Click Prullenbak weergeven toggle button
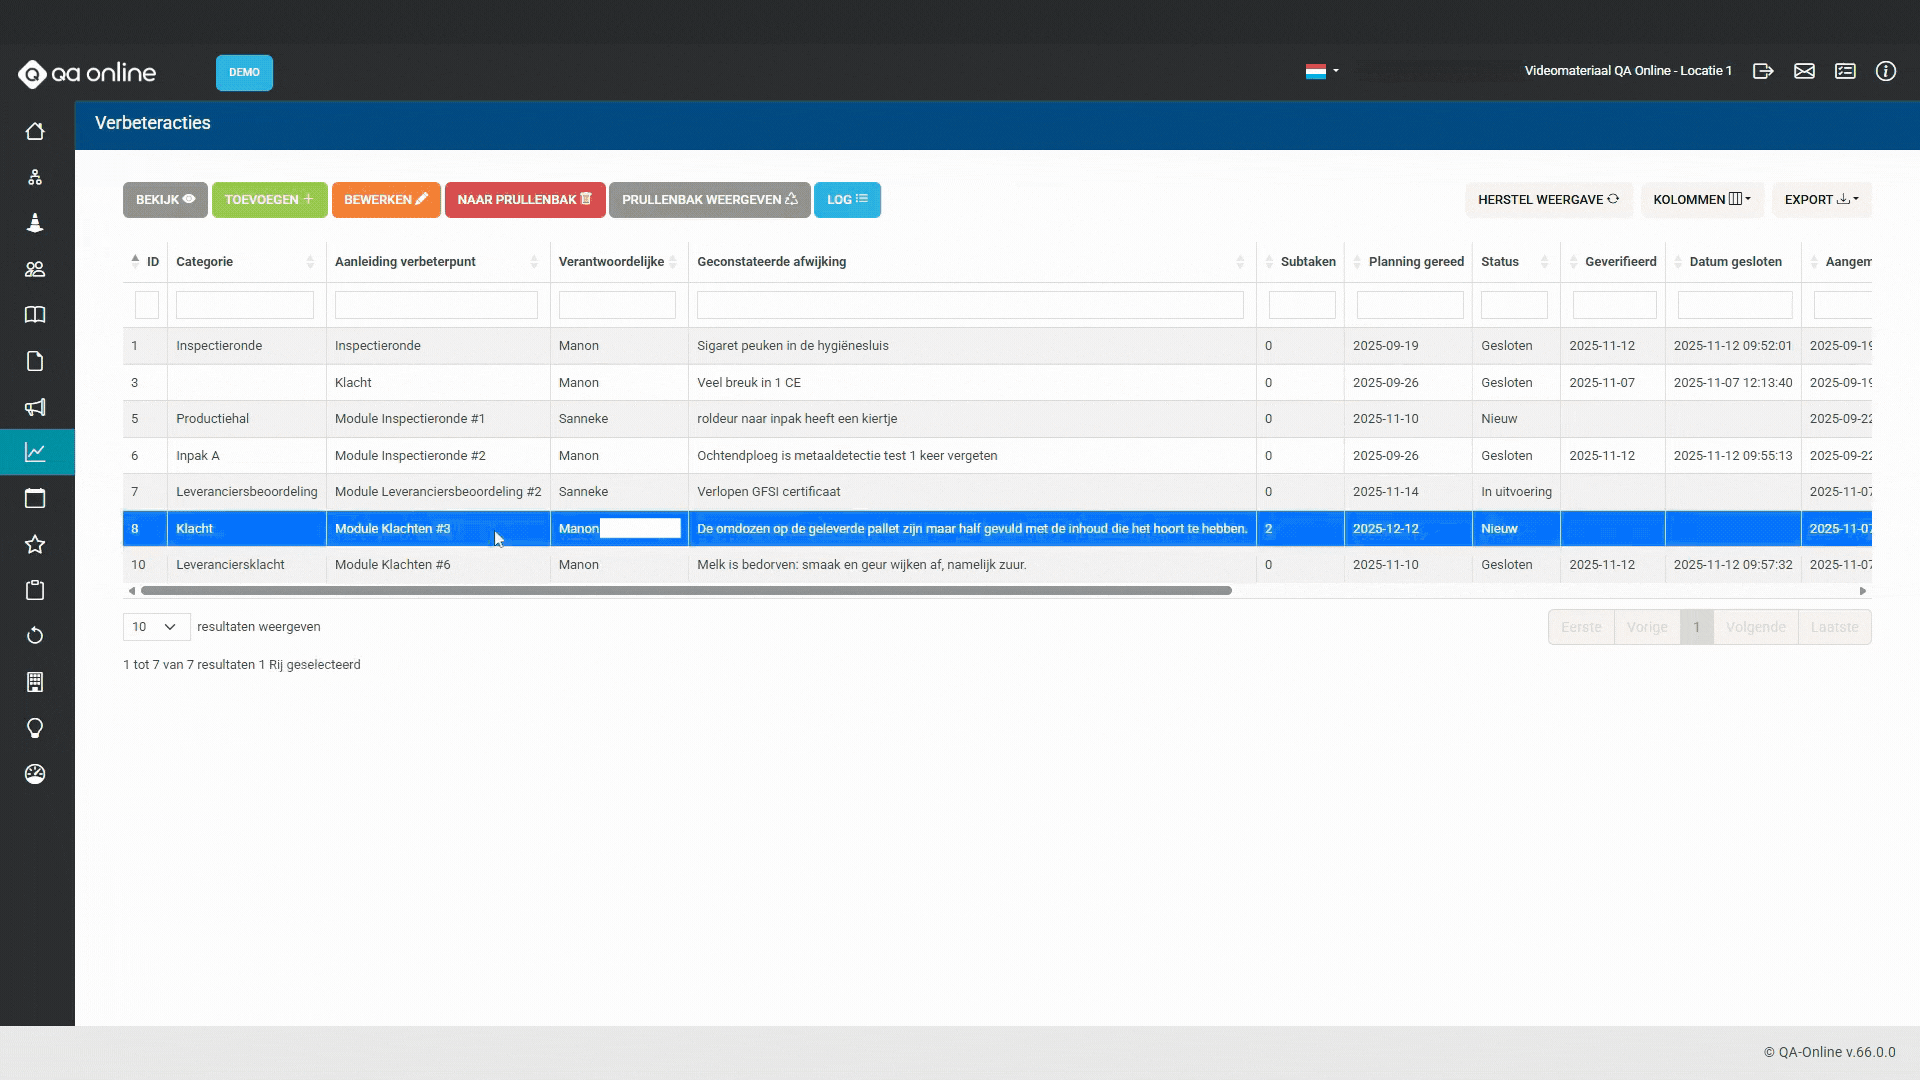1920x1080 pixels. 709,200
